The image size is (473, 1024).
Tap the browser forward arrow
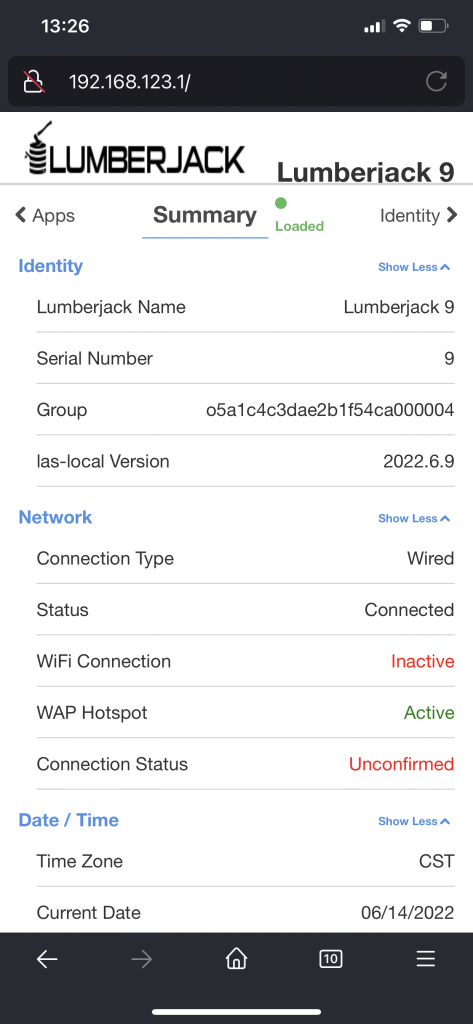click(141, 959)
